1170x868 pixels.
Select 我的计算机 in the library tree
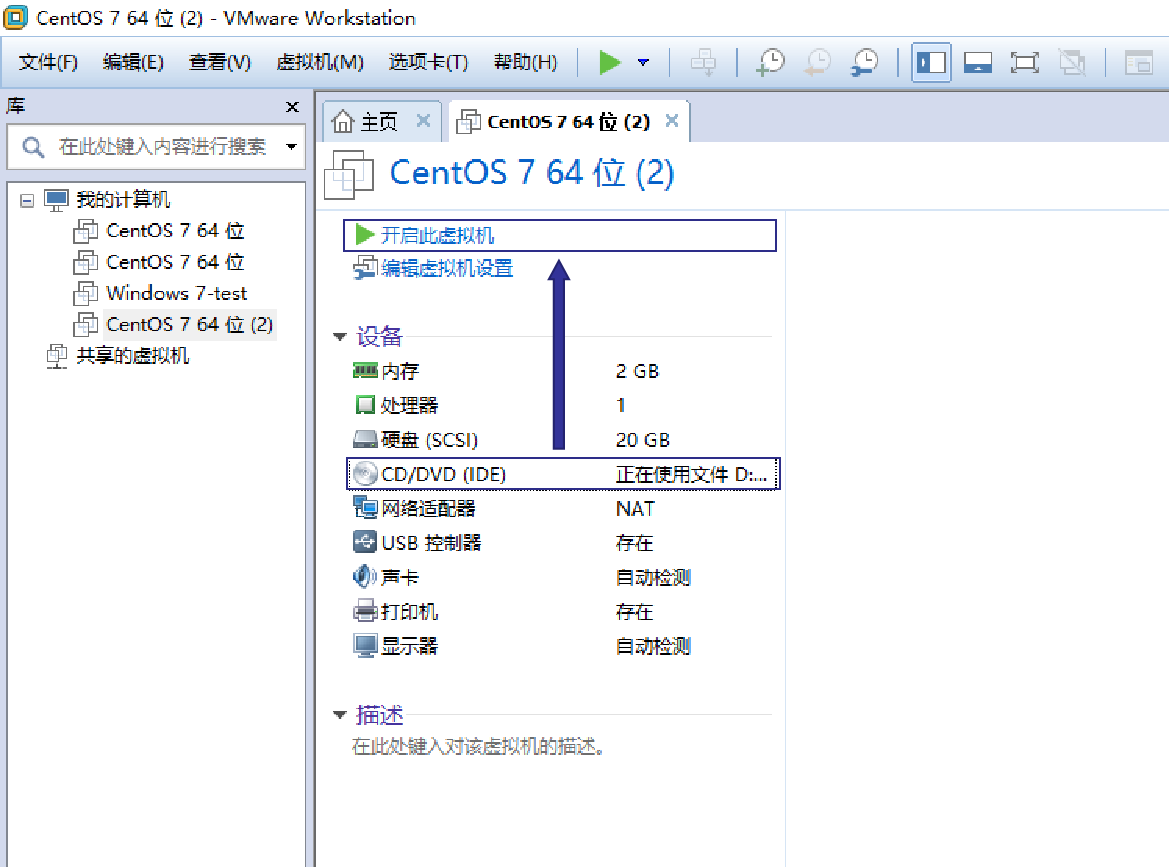coord(122,199)
